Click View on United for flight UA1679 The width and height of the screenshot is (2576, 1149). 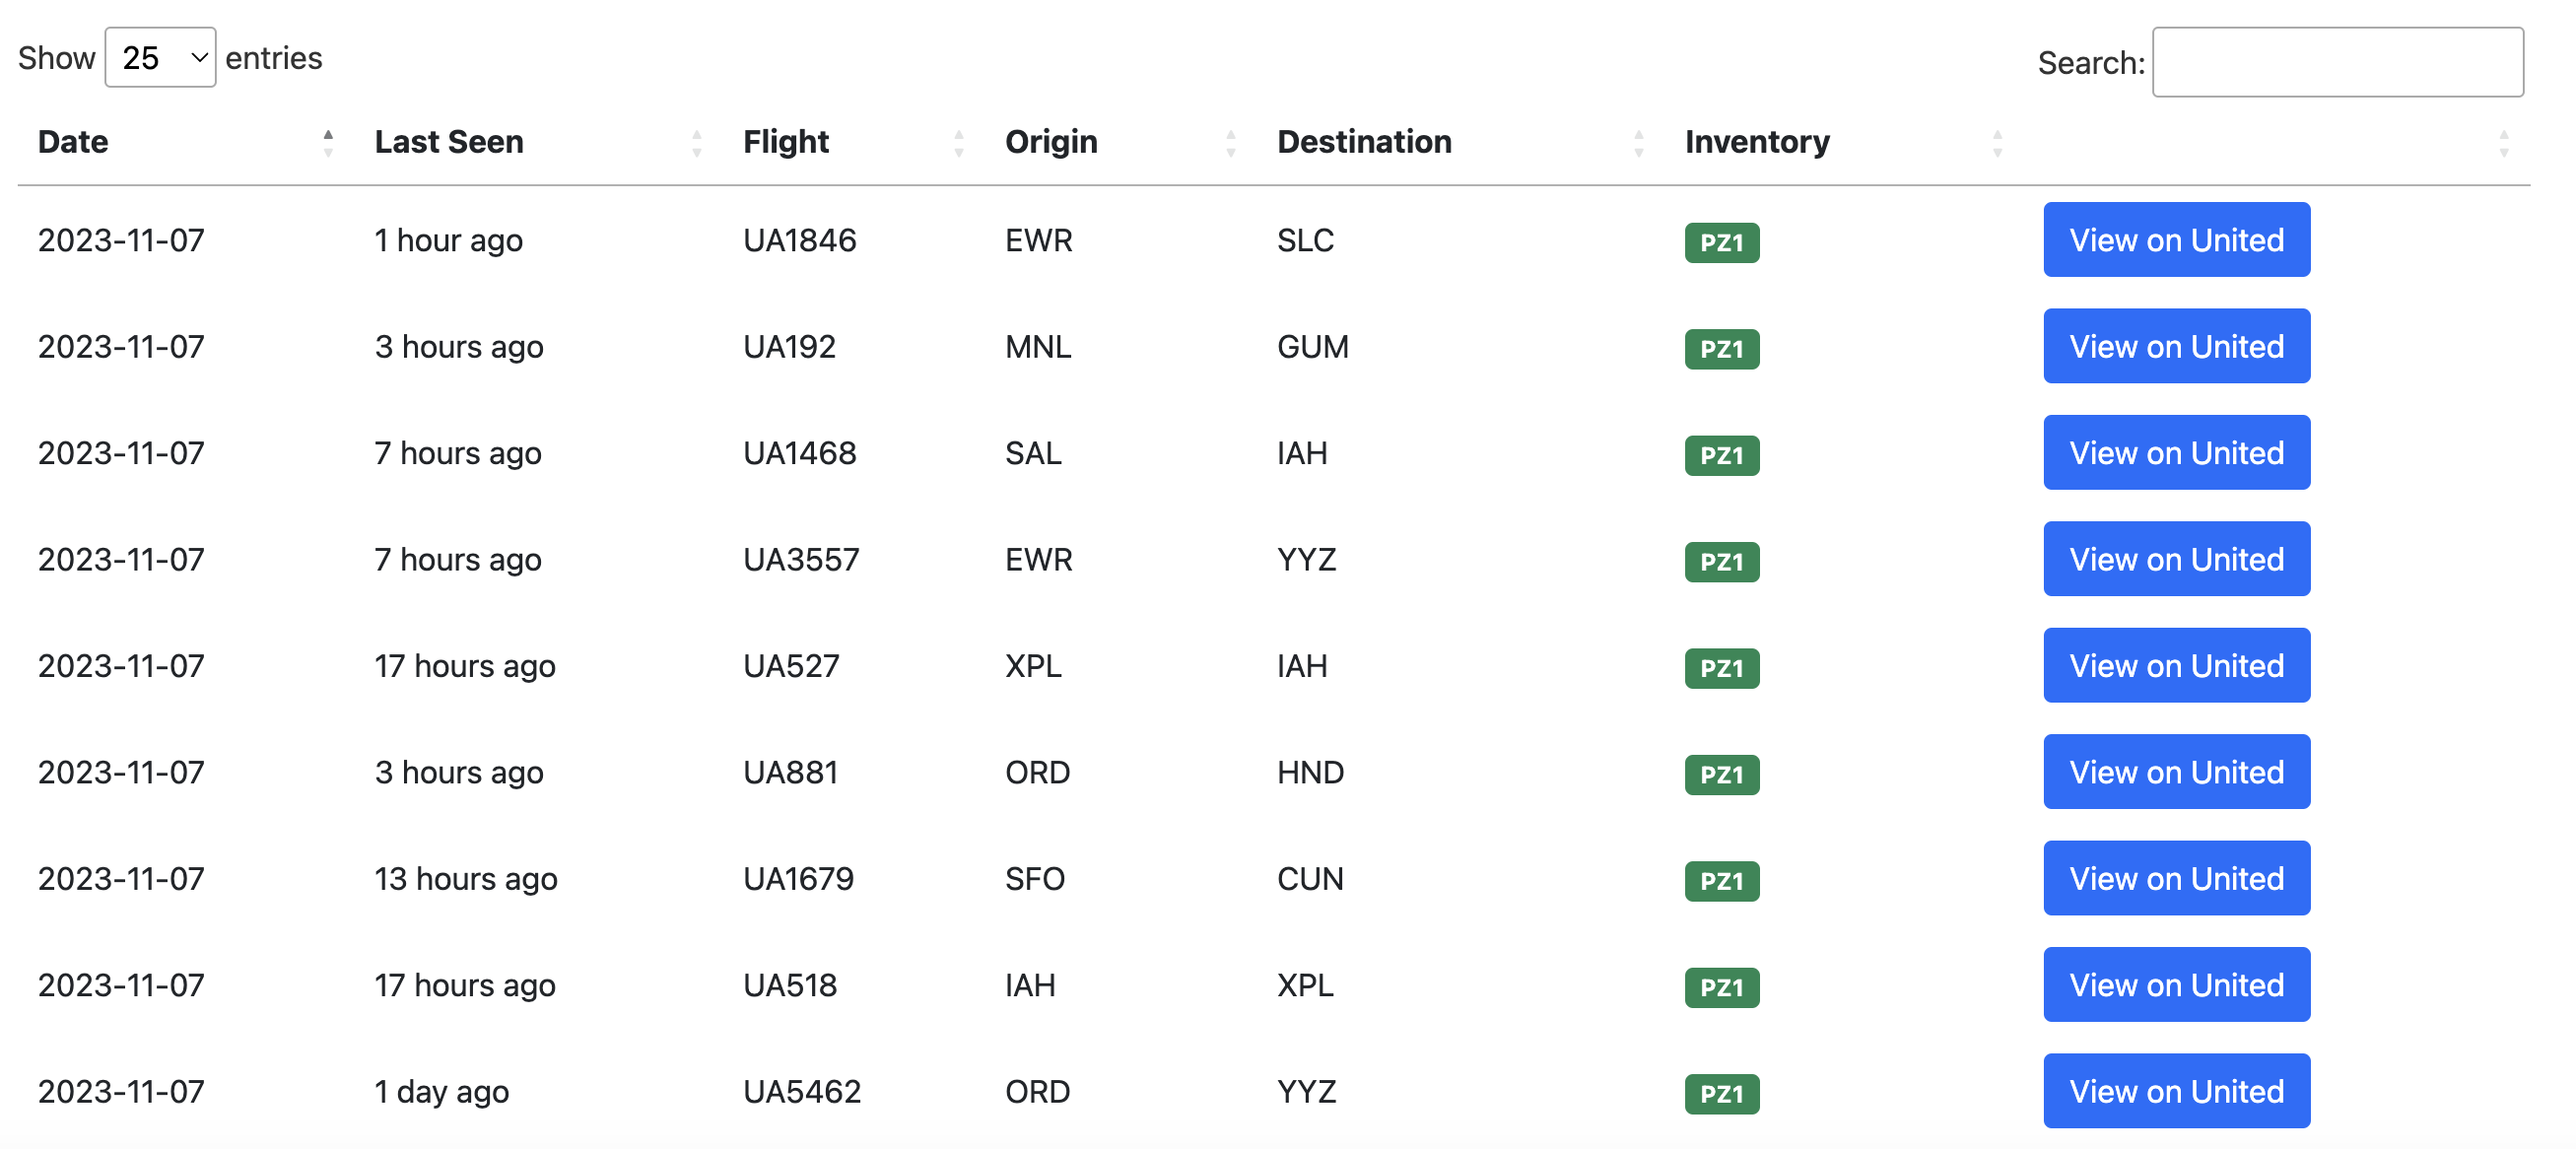(x=2176, y=878)
